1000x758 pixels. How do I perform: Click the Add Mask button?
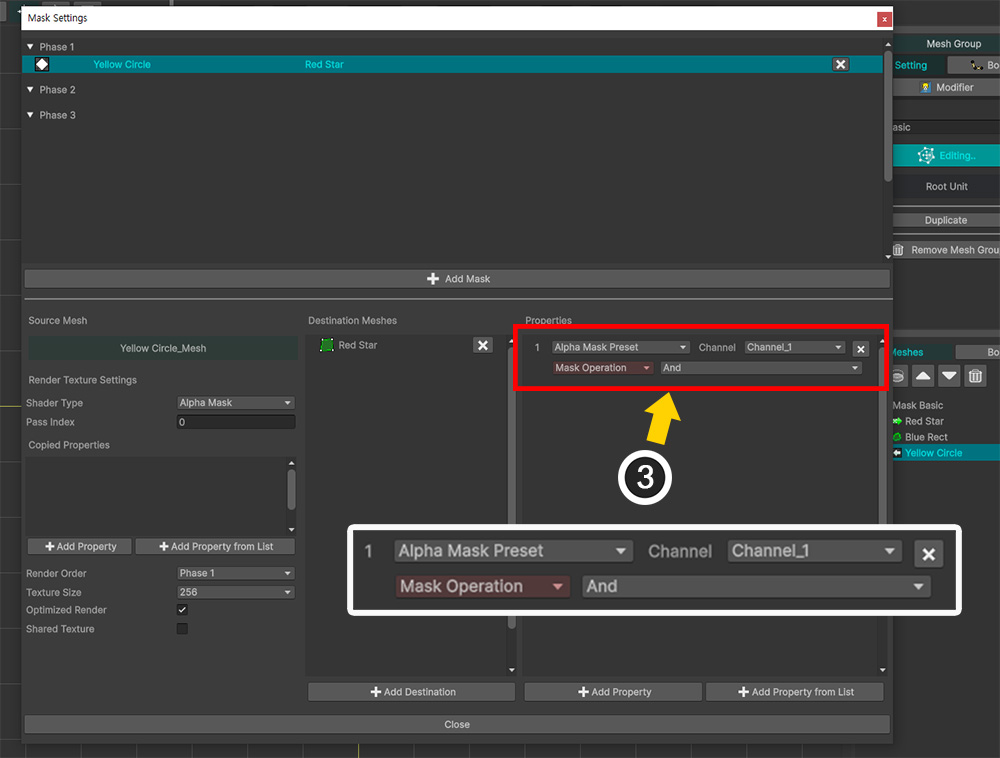(457, 279)
